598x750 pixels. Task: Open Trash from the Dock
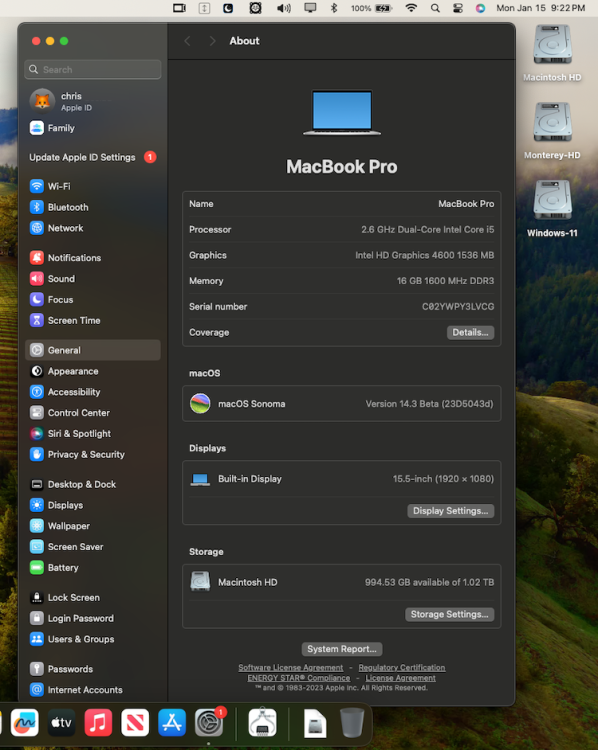pos(352,722)
